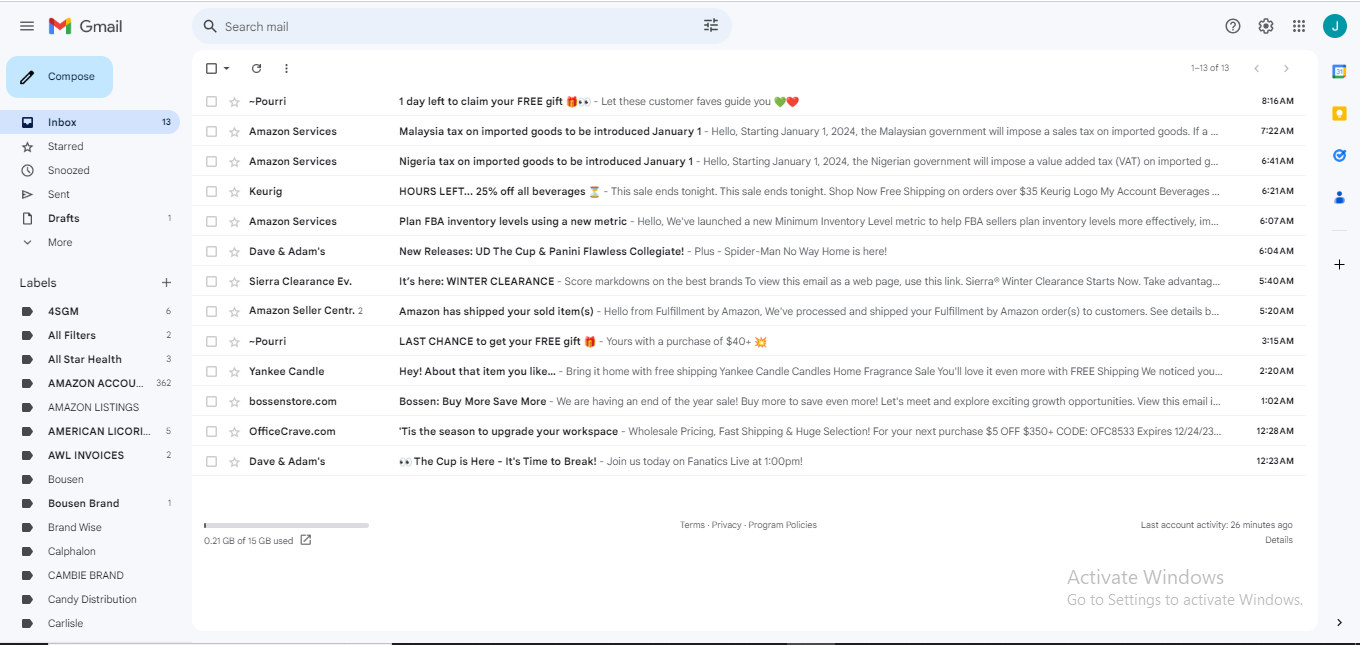This screenshot has height=645, width=1360.
Task: Open the Sent folder
Action: pos(90,194)
